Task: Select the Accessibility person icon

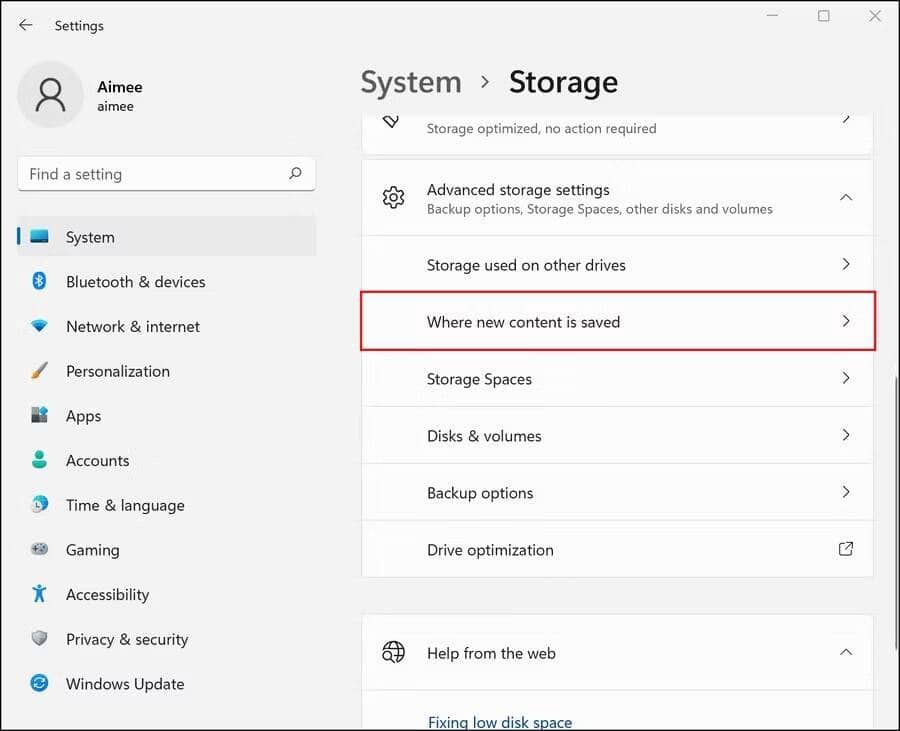Action: 38,594
